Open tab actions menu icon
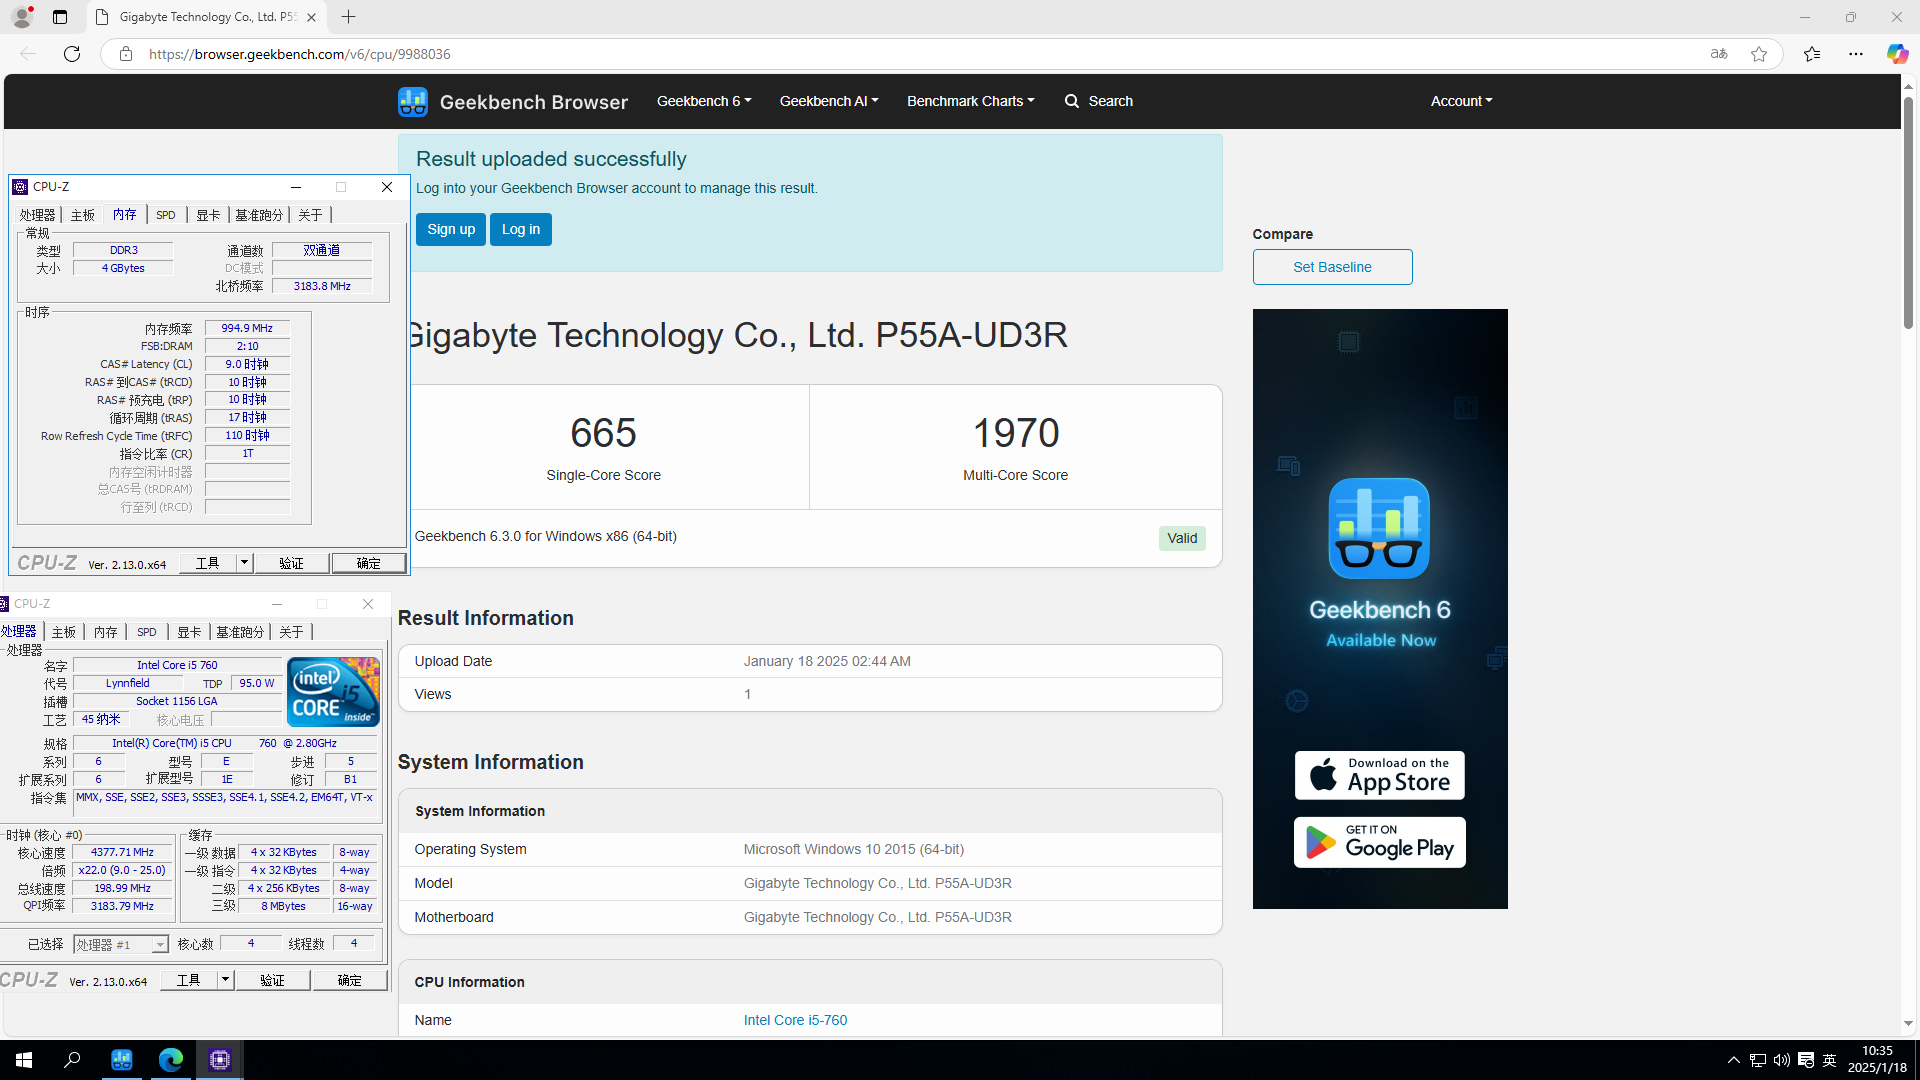 click(60, 17)
